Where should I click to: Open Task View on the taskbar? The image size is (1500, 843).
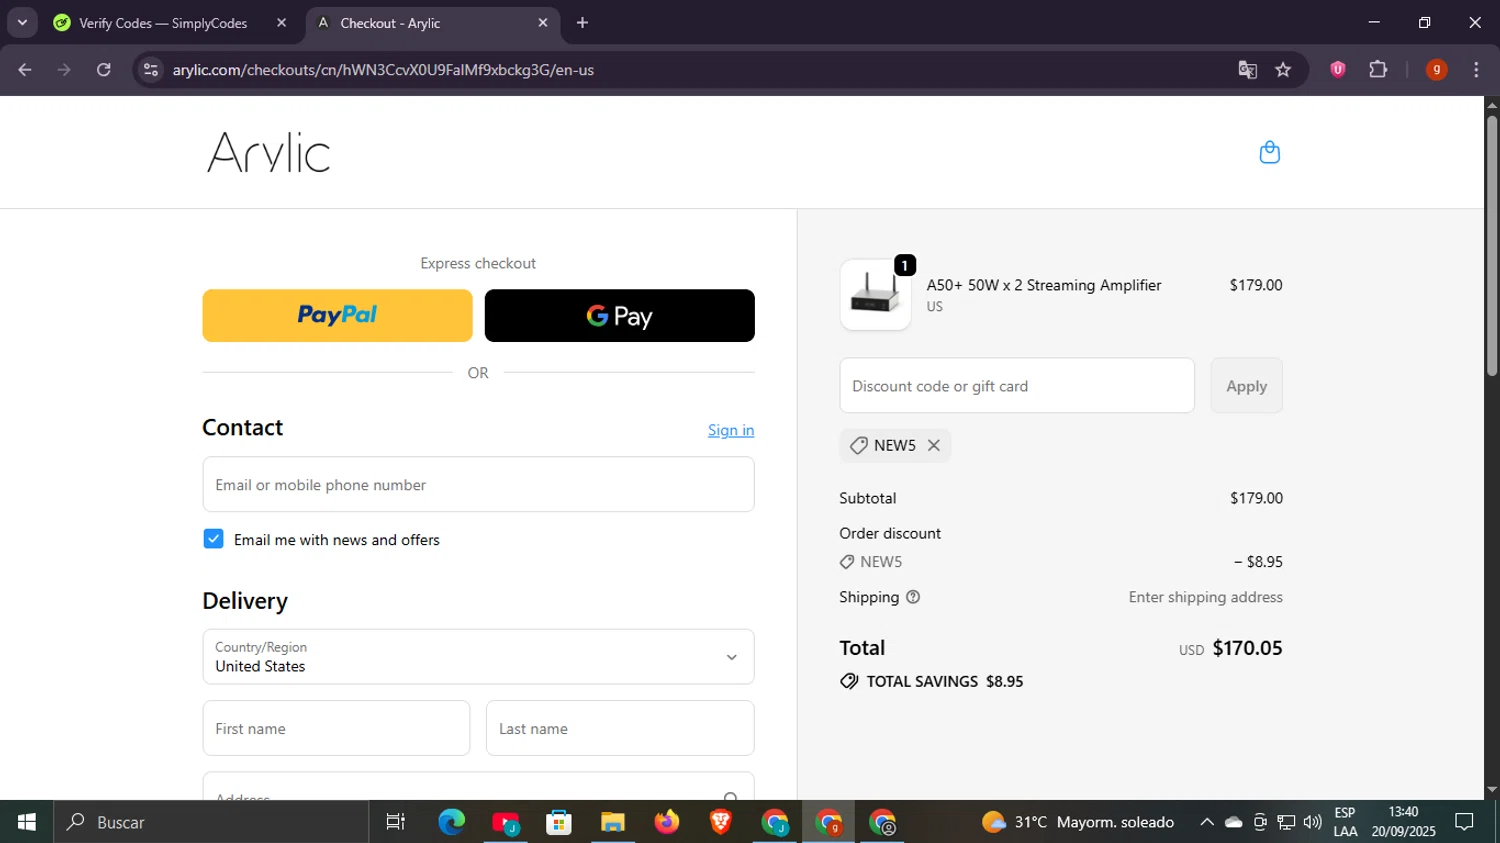pos(396,822)
